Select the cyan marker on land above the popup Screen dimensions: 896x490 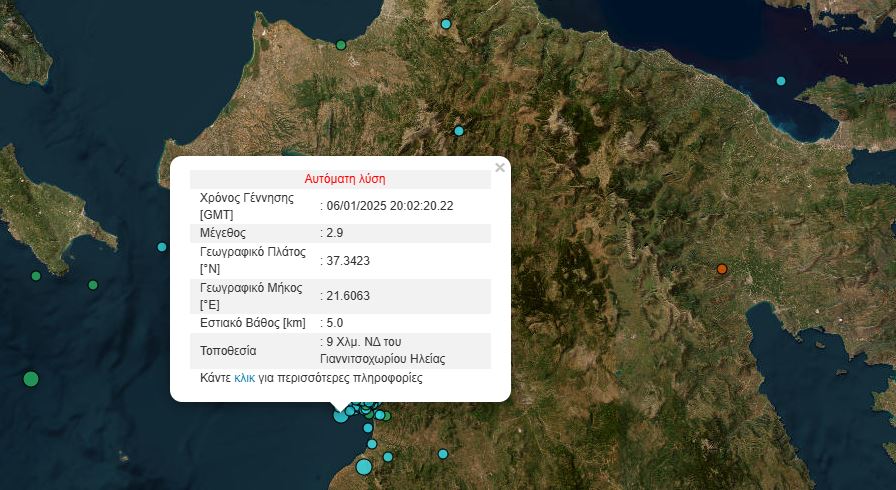click(459, 131)
